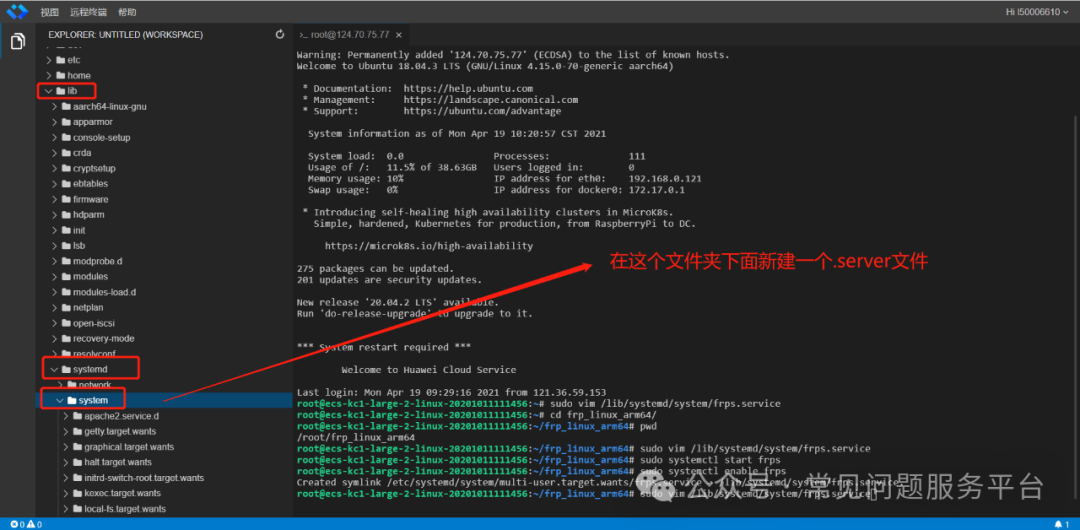Click the folder icon beside ebtables
This screenshot has height=530, width=1080.
point(67,184)
